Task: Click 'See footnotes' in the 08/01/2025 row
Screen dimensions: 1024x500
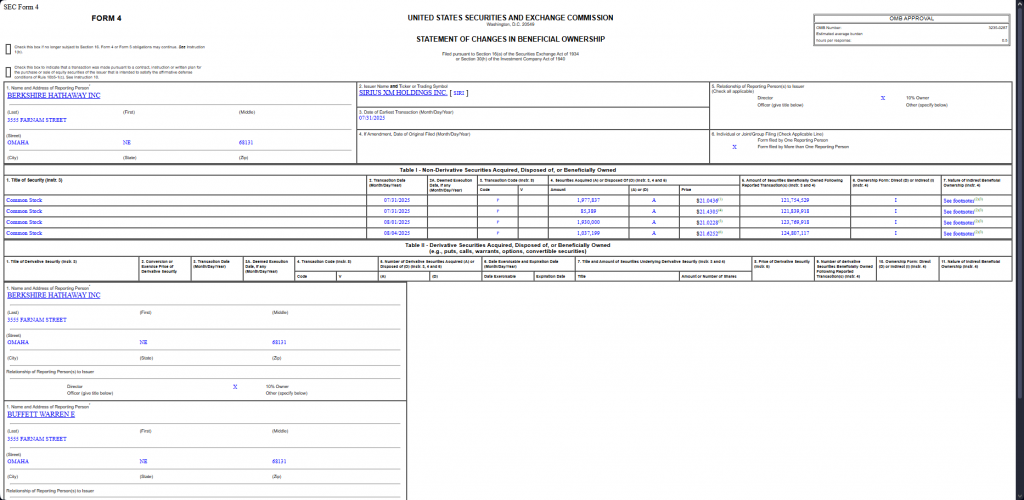Action: (959, 223)
